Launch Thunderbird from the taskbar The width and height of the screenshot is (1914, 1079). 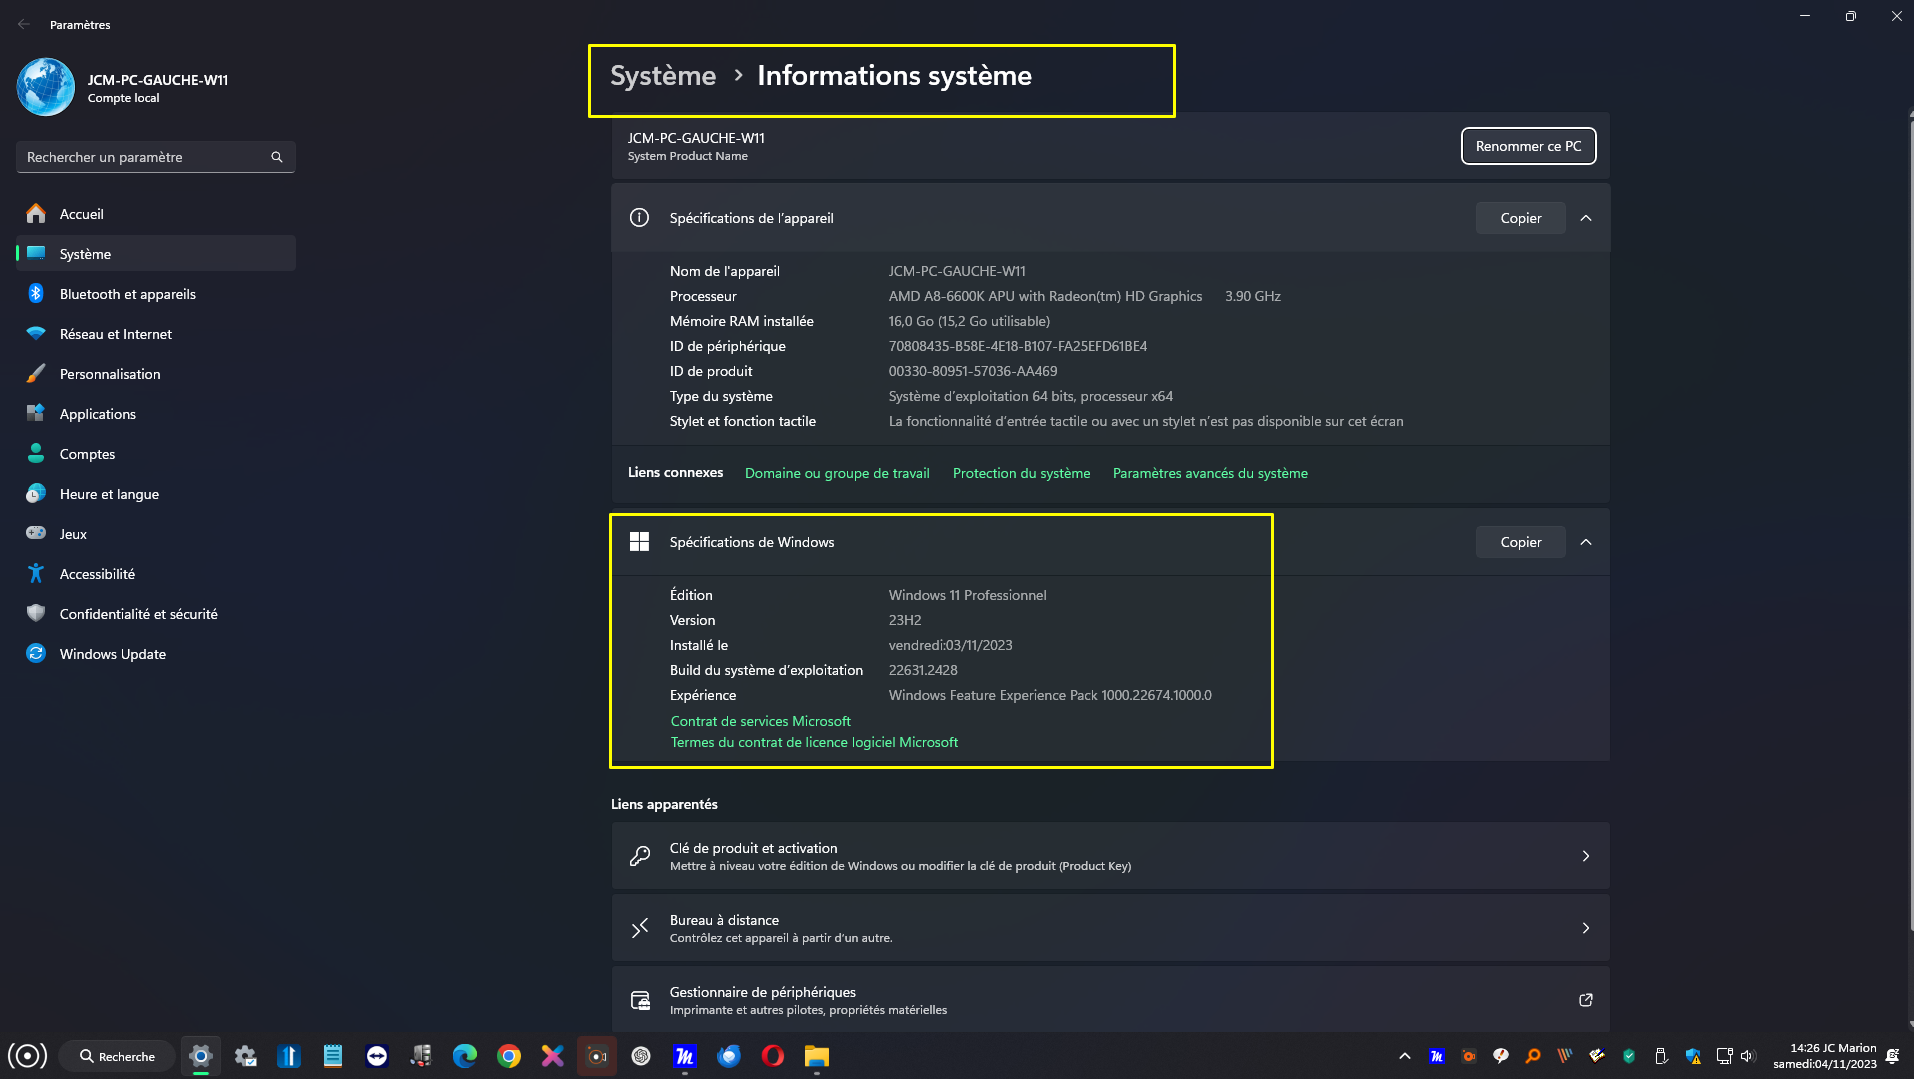[x=729, y=1056]
